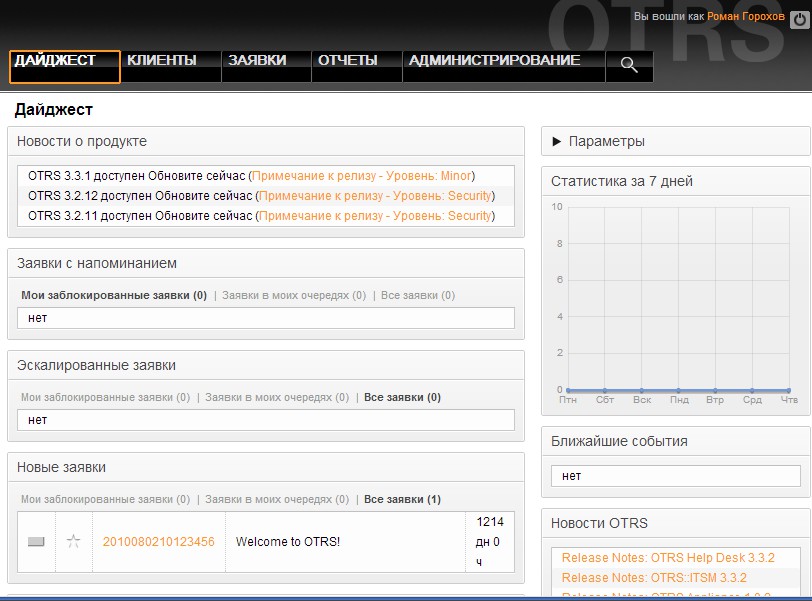This screenshot has height=601, width=812.
Task: Open the Клиенты menu
Action: [x=171, y=67]
